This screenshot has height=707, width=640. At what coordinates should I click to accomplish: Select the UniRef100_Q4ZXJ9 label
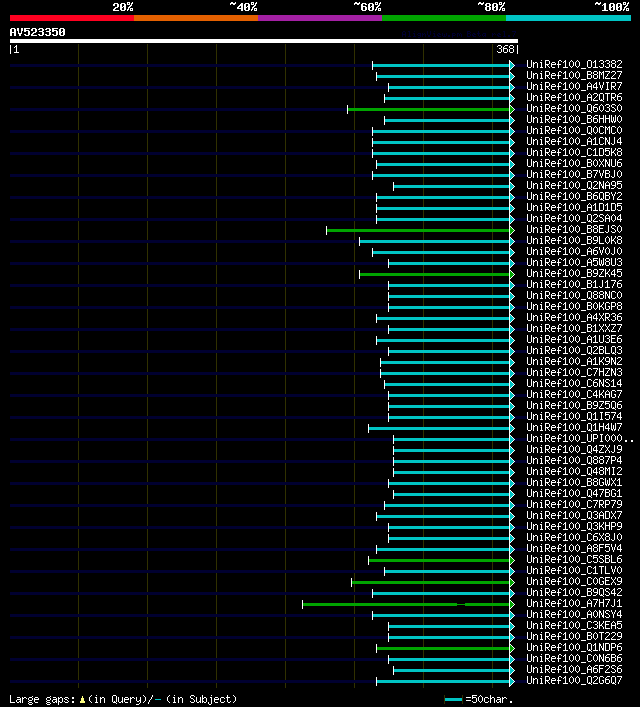coord(574,449)
